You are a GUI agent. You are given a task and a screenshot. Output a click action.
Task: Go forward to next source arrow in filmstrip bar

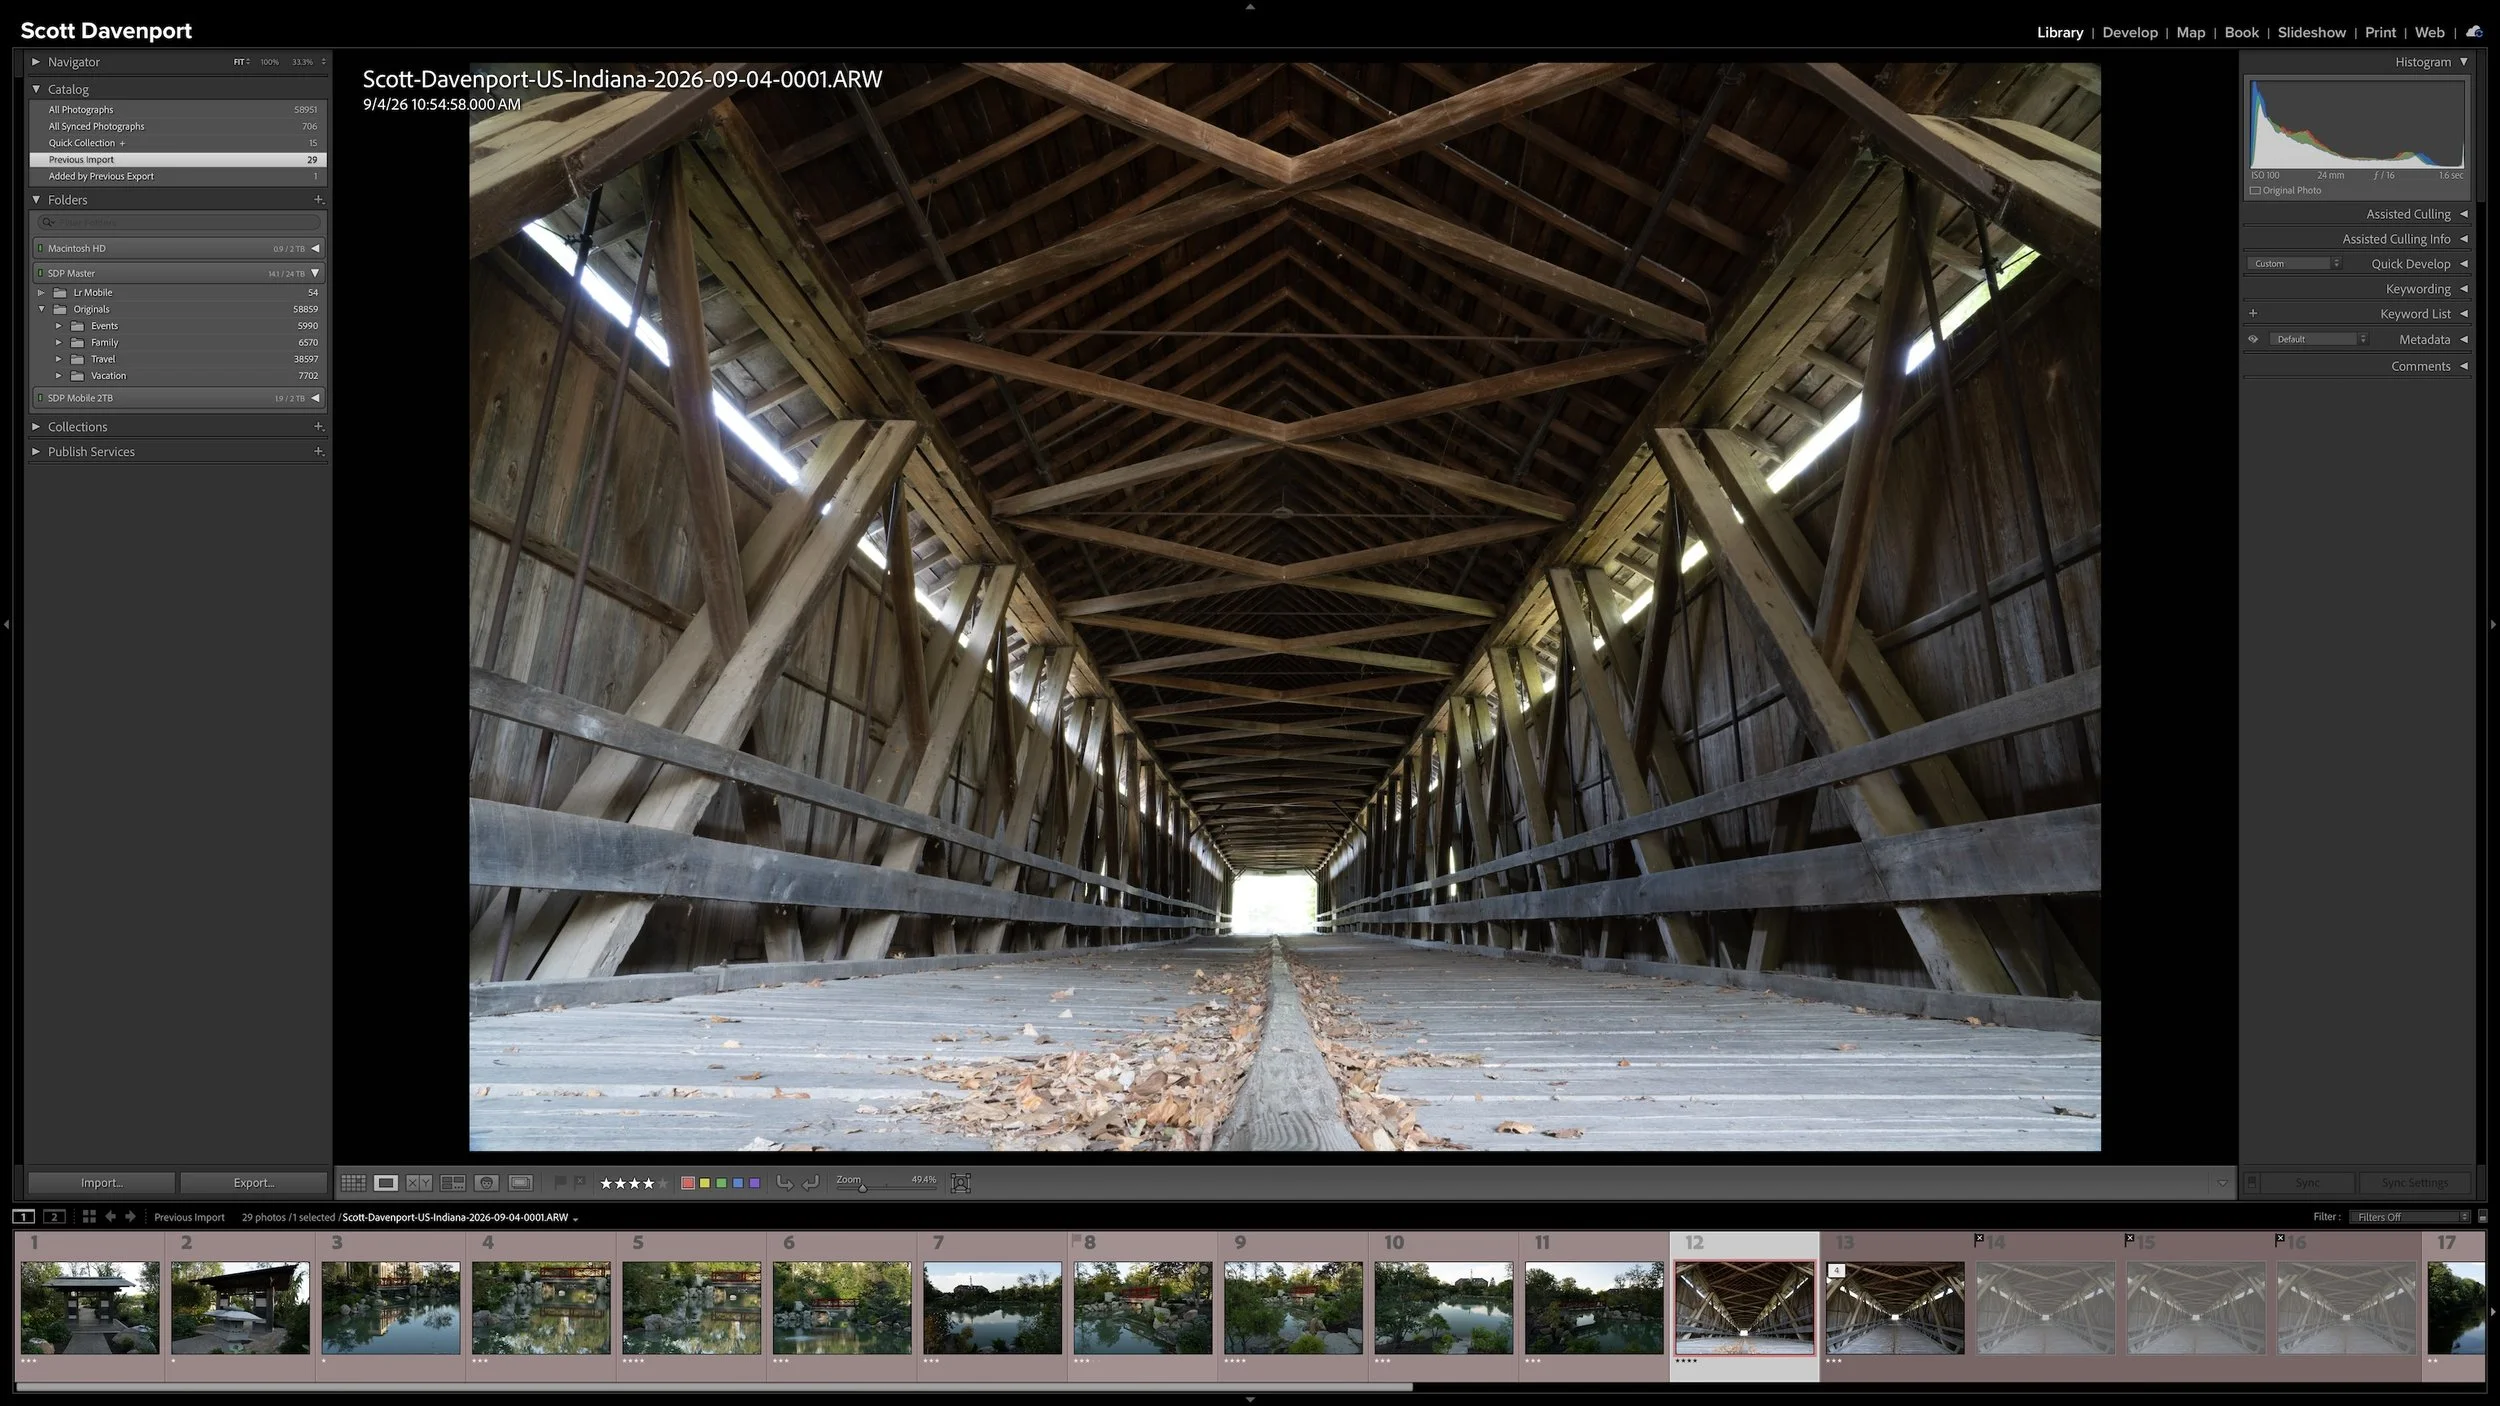pyautogui.click(x=130, y=1217)
